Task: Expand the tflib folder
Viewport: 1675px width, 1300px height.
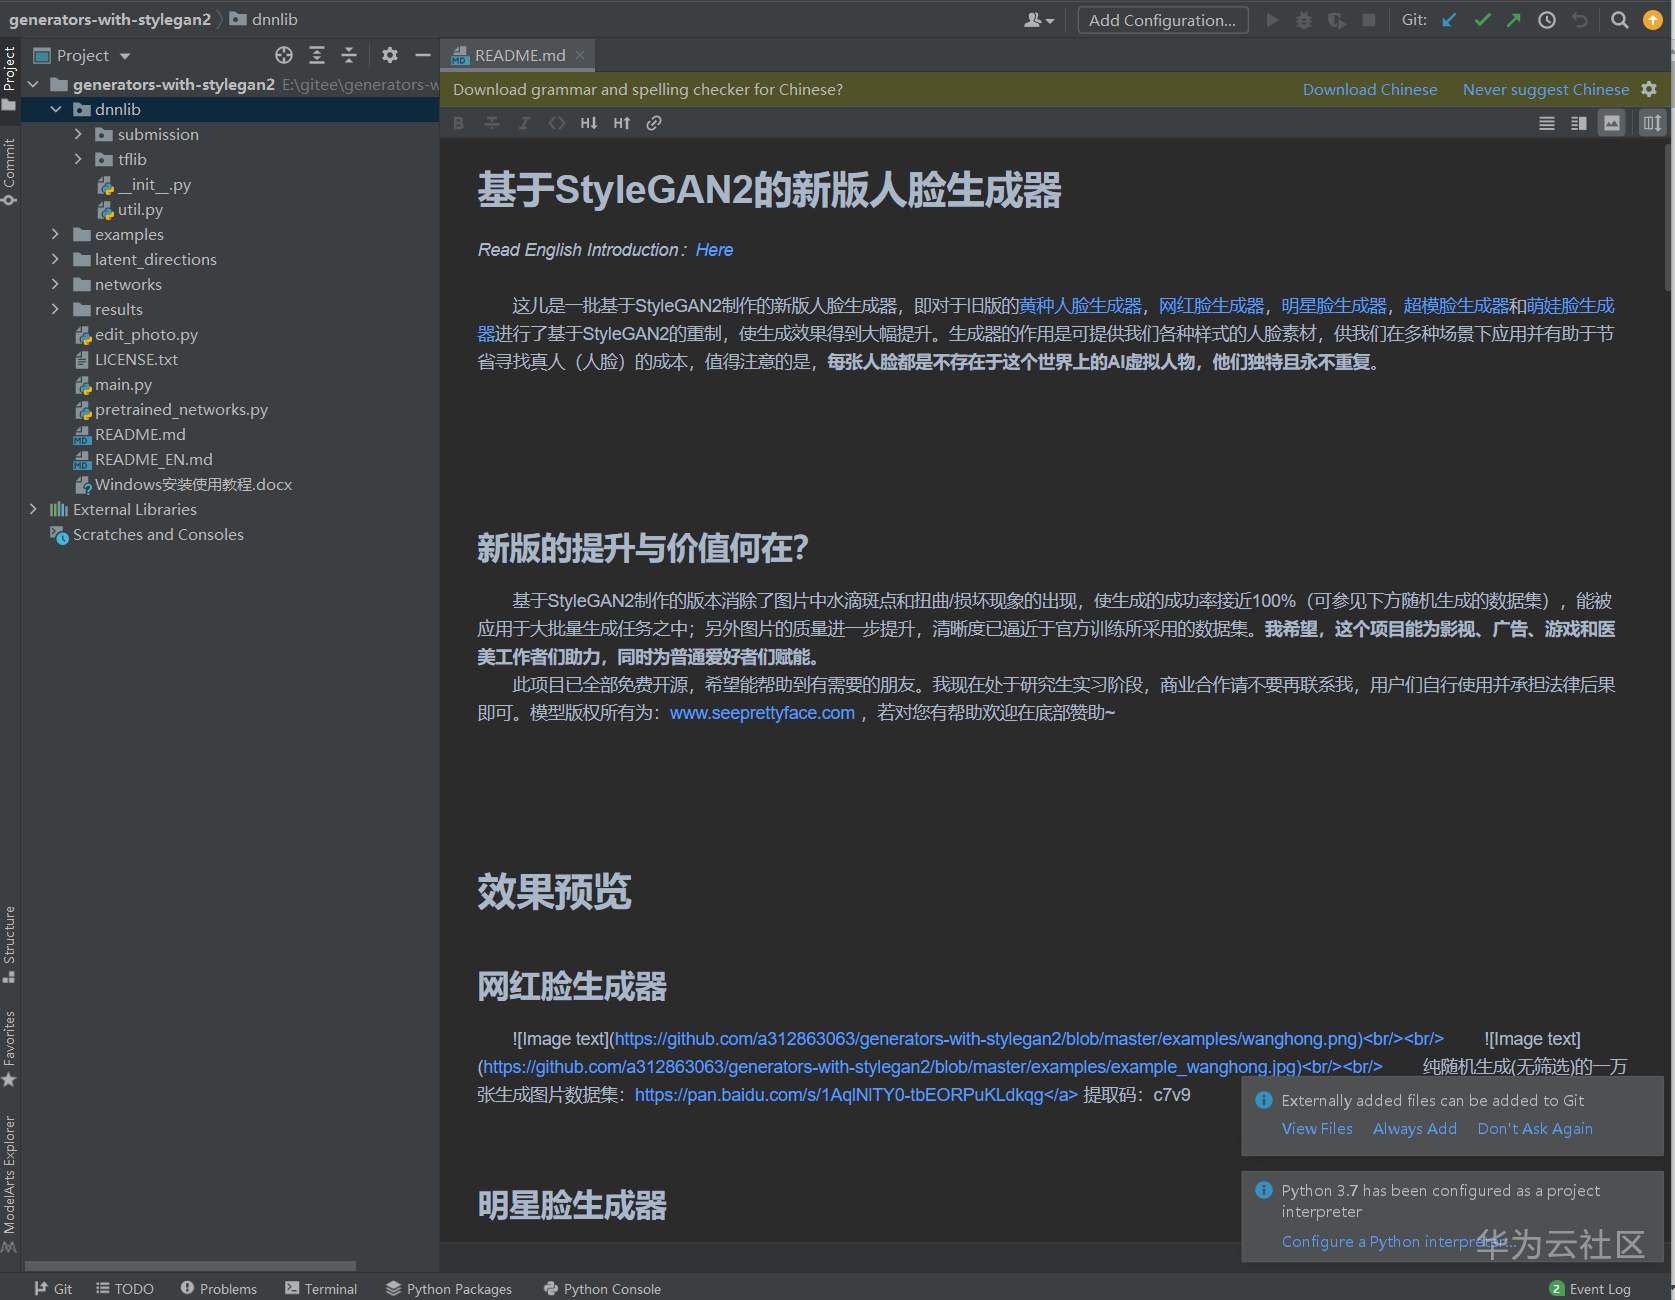Action: pyautogui.click(x=78, y=159)
